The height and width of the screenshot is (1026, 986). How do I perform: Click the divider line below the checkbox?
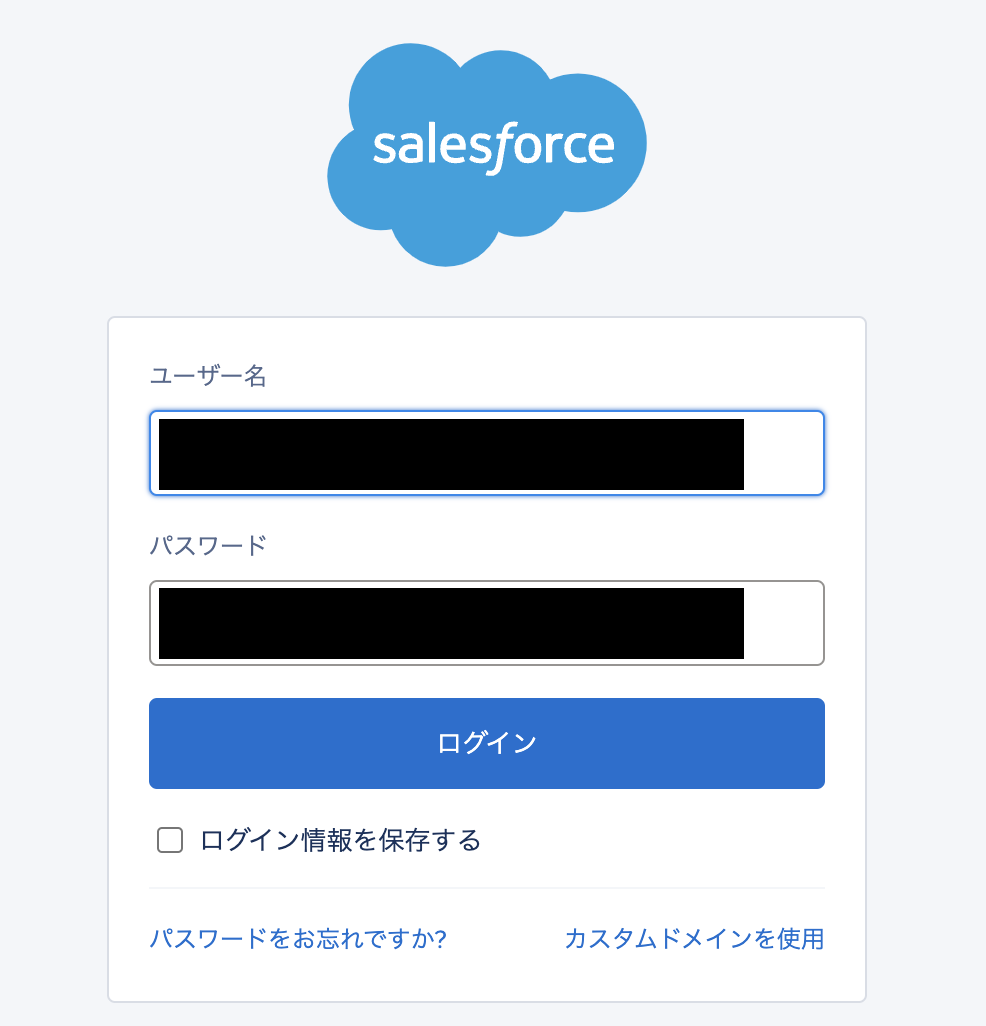(x=486, y=888)
